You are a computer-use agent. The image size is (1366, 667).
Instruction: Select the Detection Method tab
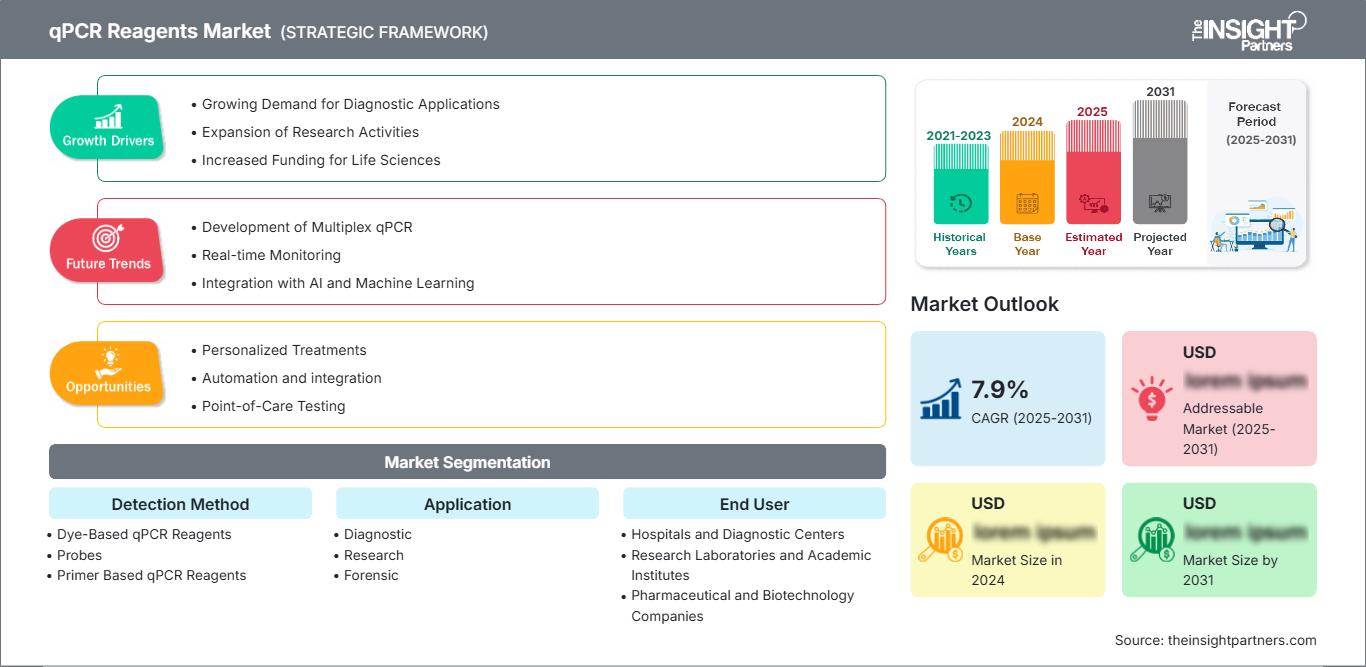click(x=180, y=503)
